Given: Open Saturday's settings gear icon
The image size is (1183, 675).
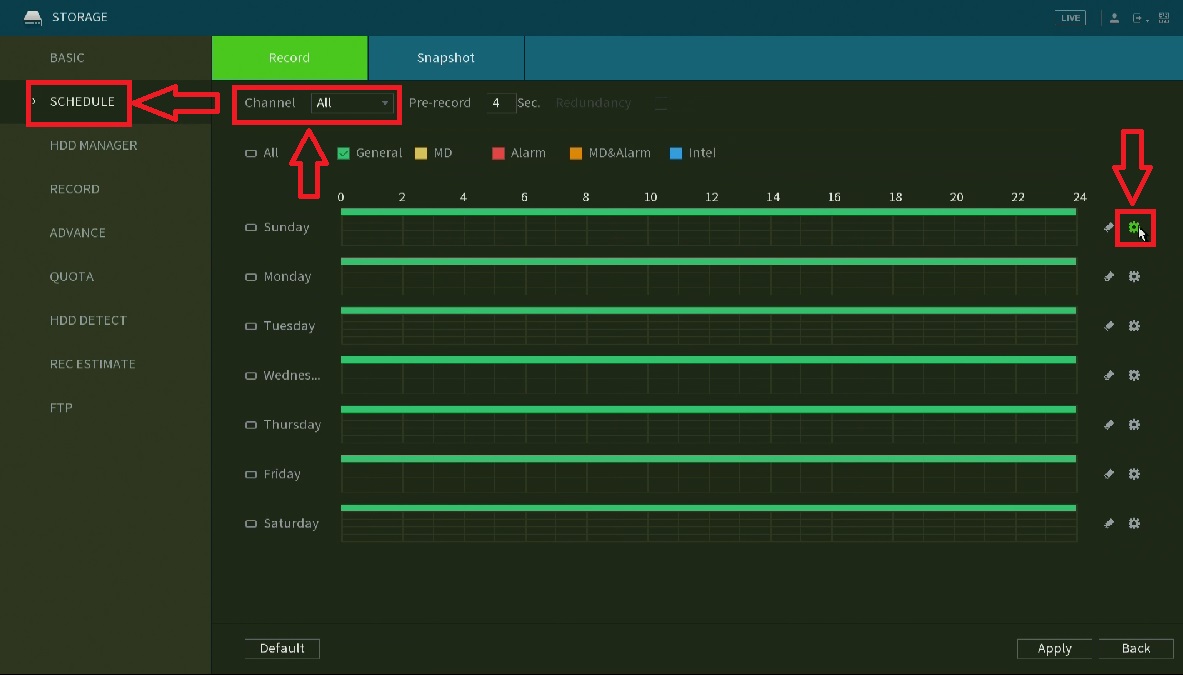Looking at the screenshot, I should pos(1134,523).
